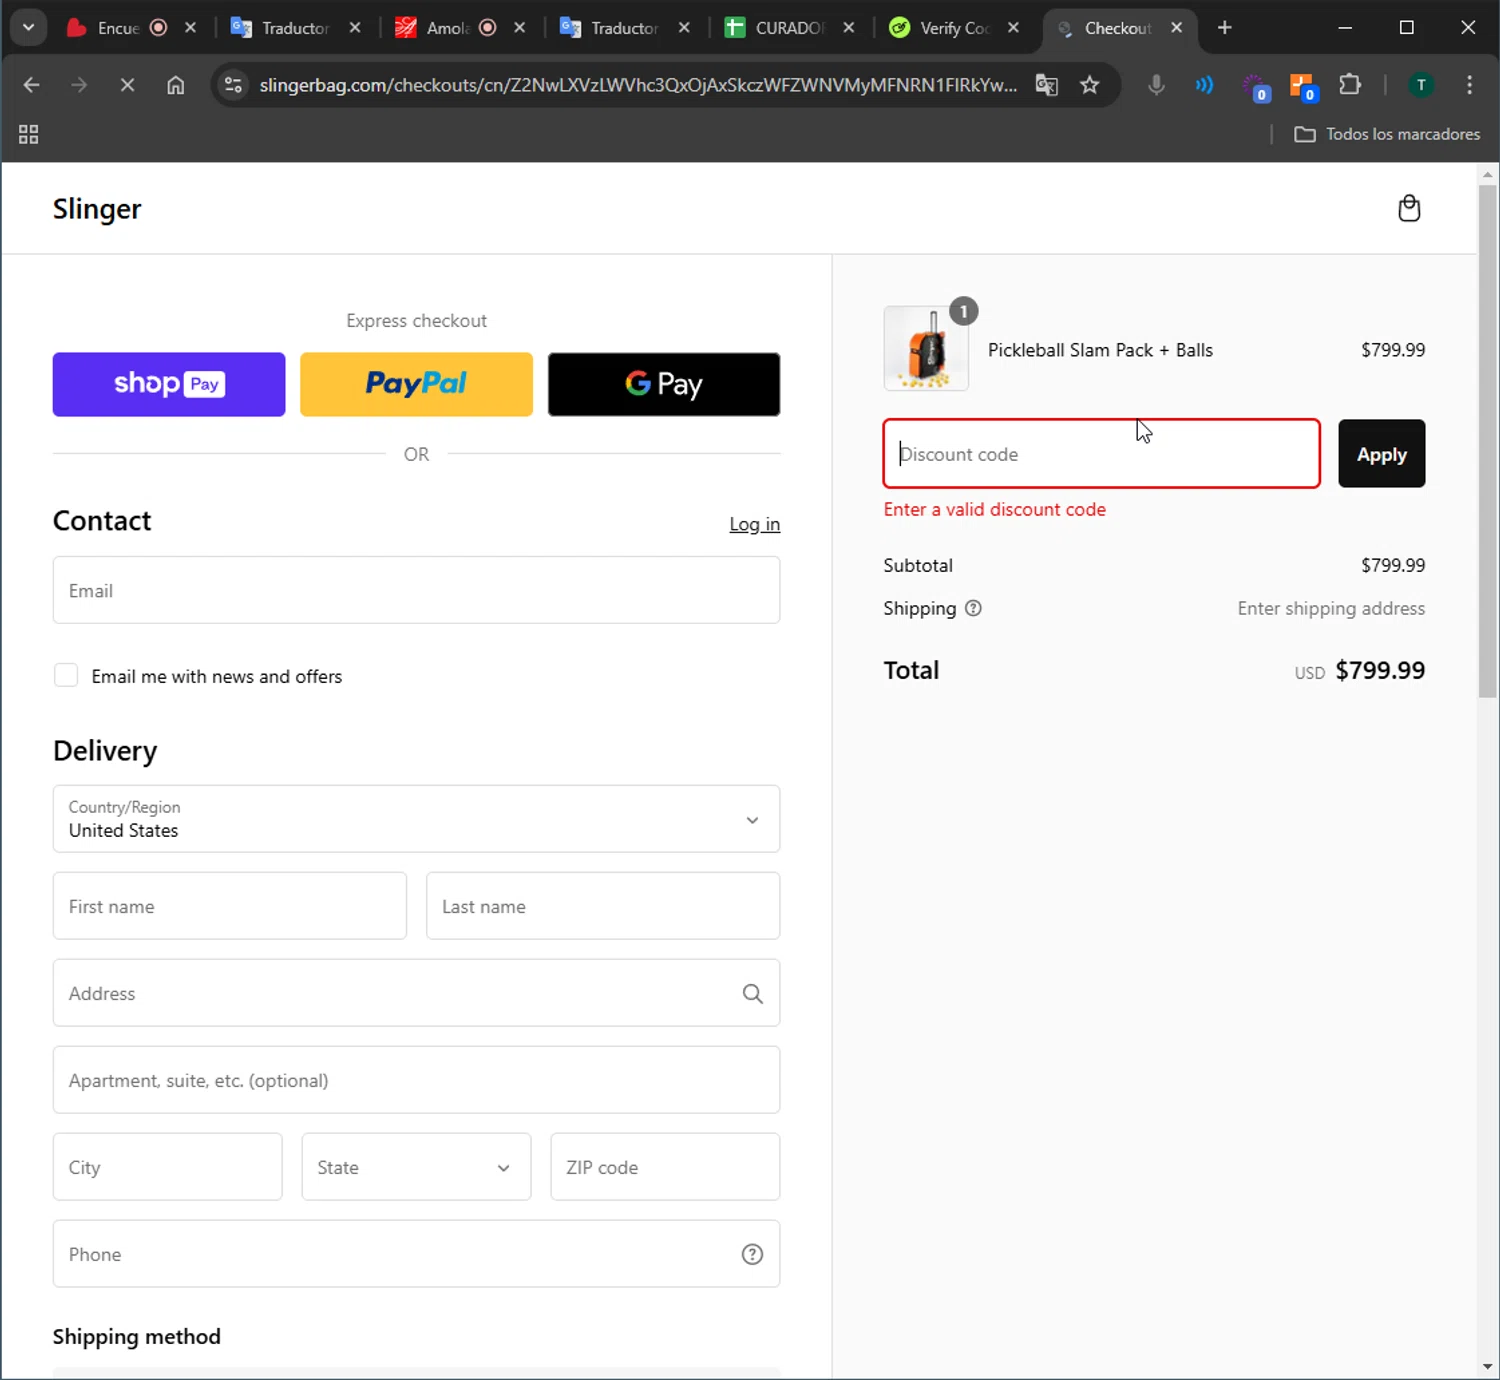Screen dimensions: 1500x1380
Task: Open the Todos los marcadores folder
Action: coord(1387,134)
